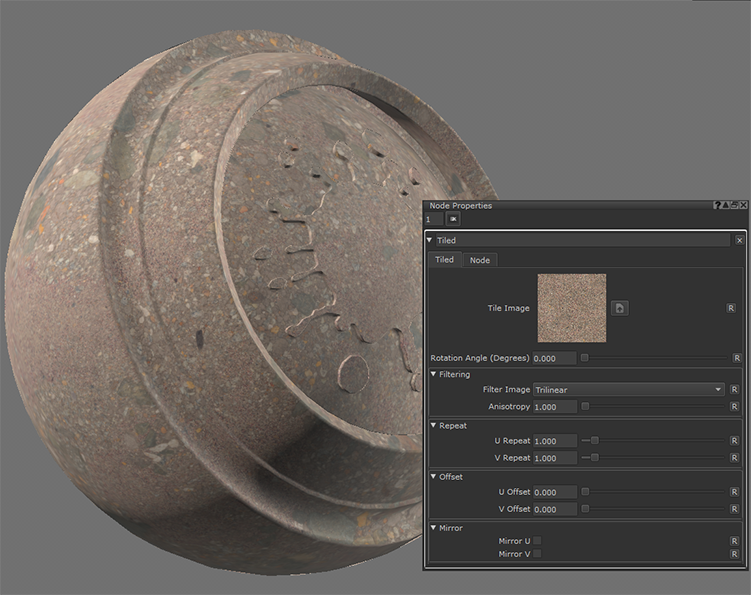The image size is (751, 595).
Task: Close the Tiled node properties with X
Action: (x=739, y=241)
